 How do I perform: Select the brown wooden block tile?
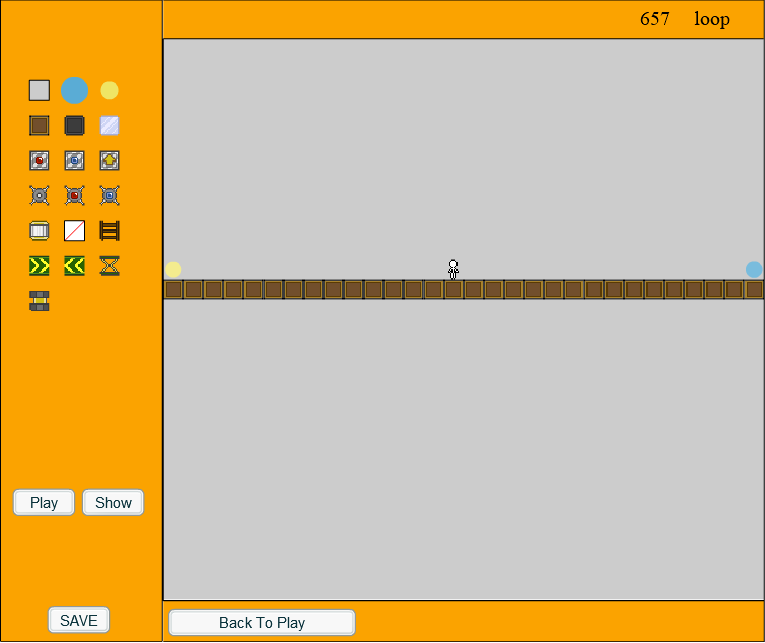point(40,125)
